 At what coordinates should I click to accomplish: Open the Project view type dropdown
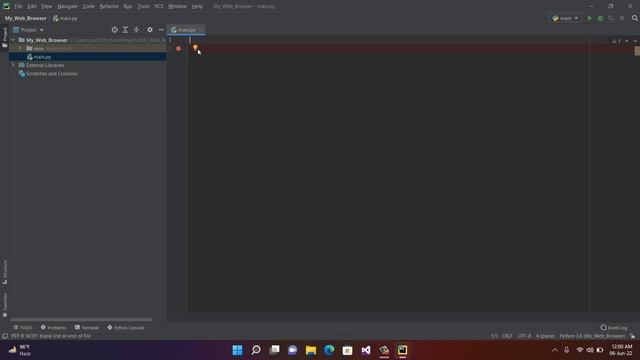coord(28,30)
